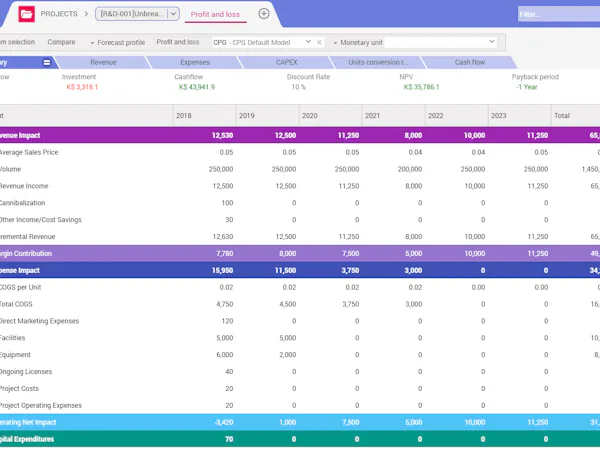Select the Incremental Revenue row label
The image size is (600, 450).
pyautogui.click(x=28, y=236)
